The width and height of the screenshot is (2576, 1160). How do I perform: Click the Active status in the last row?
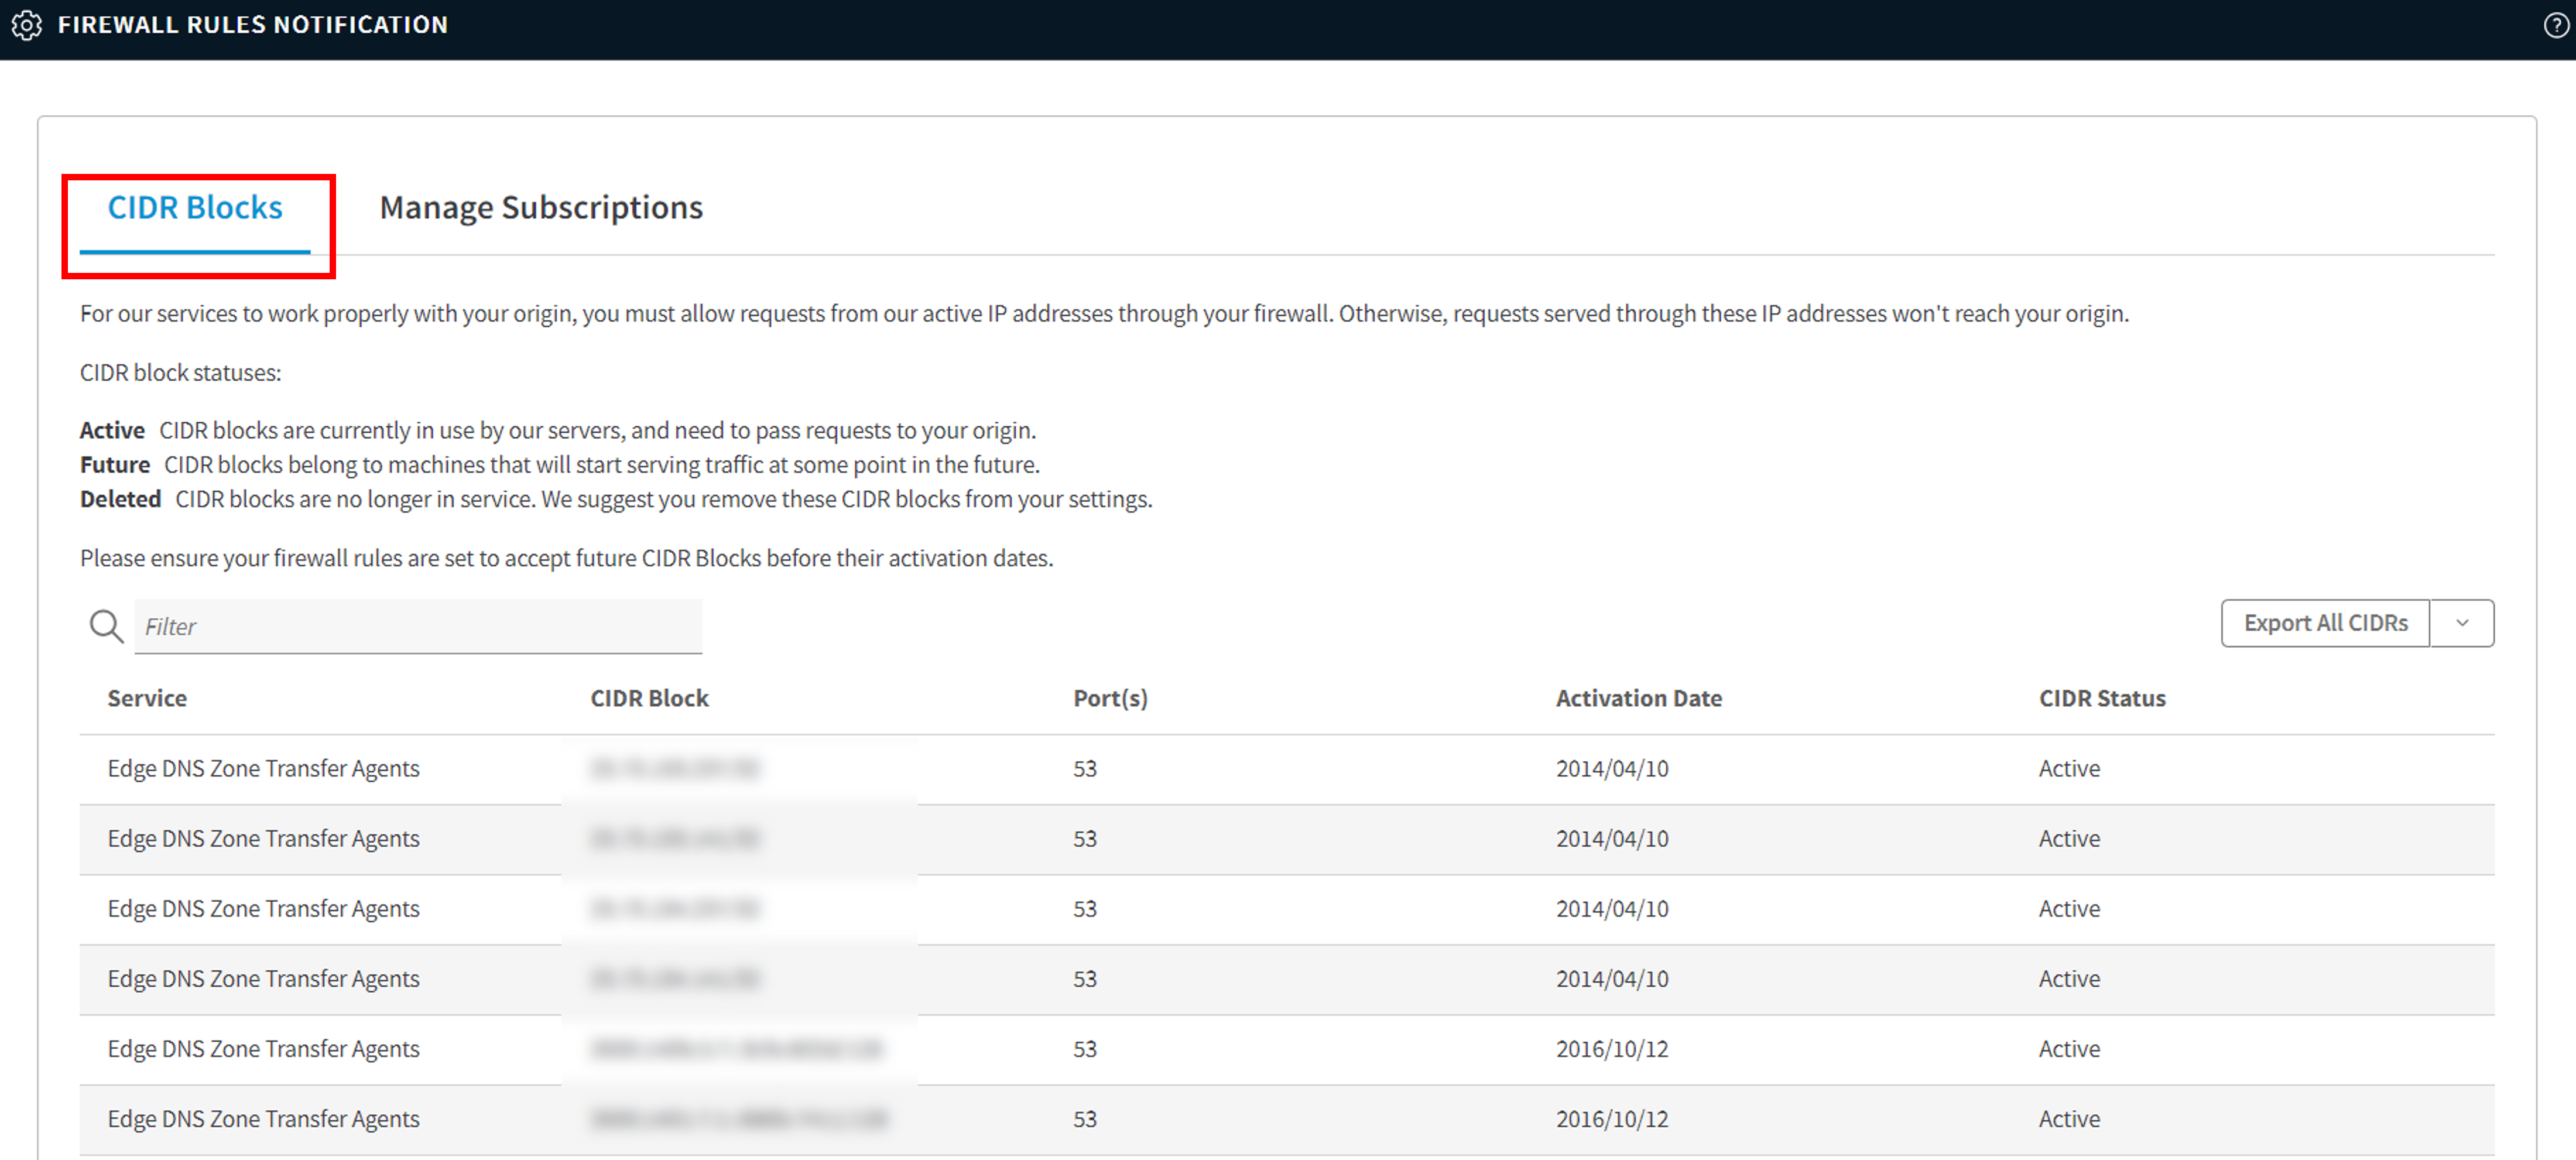pos(2069,1118)
